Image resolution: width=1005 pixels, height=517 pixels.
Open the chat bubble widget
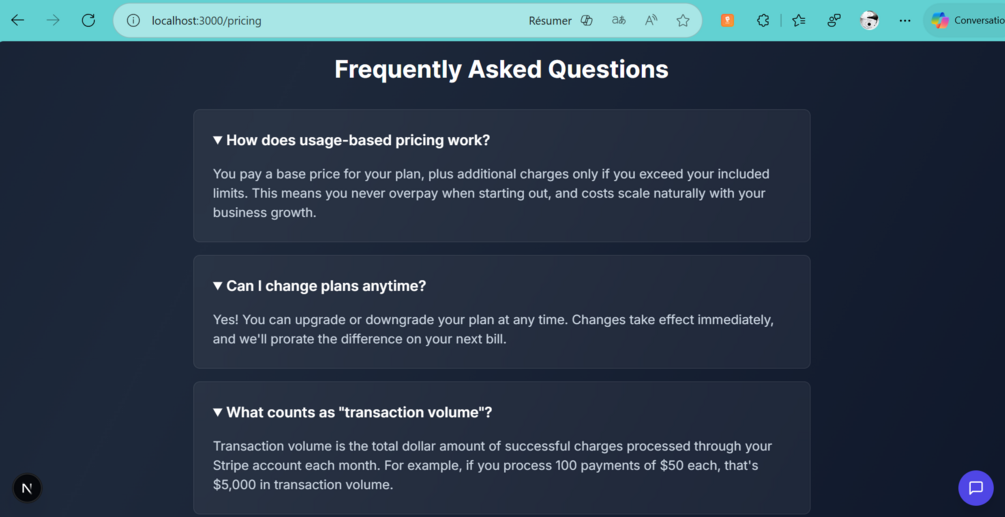976,488
